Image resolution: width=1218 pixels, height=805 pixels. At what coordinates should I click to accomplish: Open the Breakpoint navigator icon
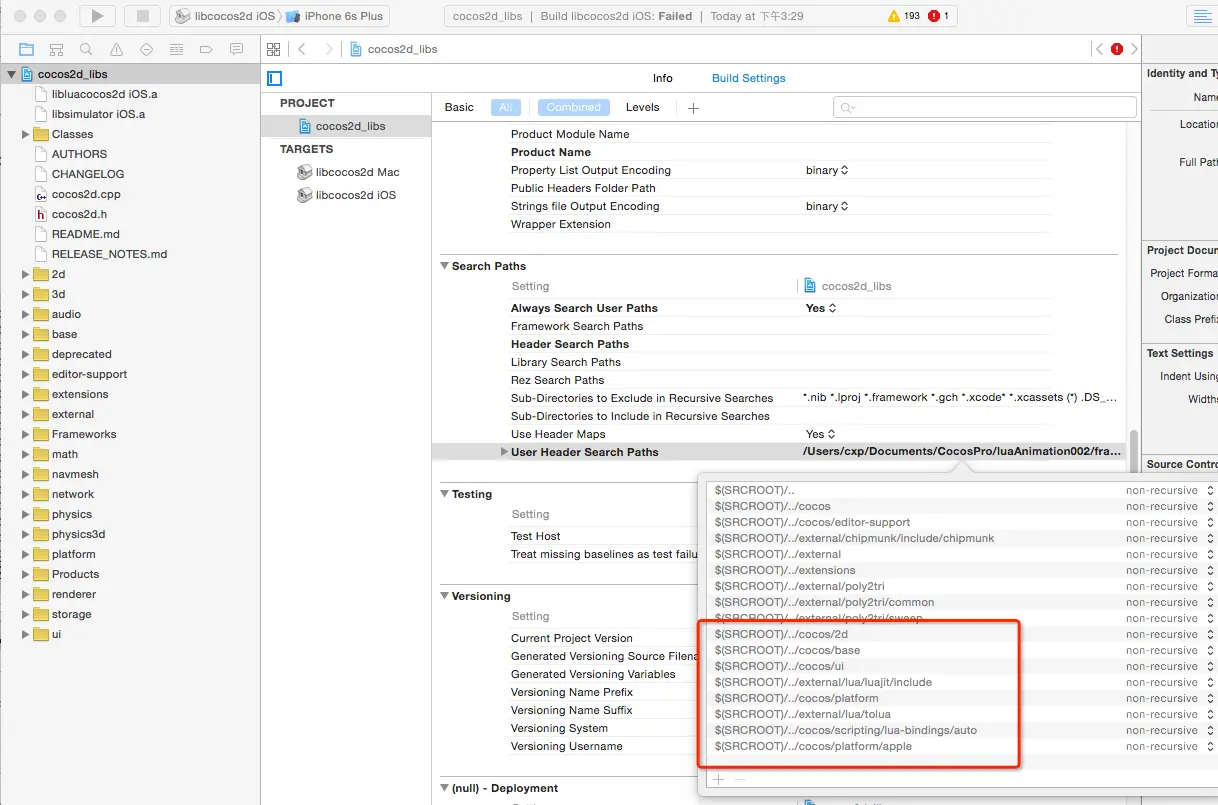(206, 49)
